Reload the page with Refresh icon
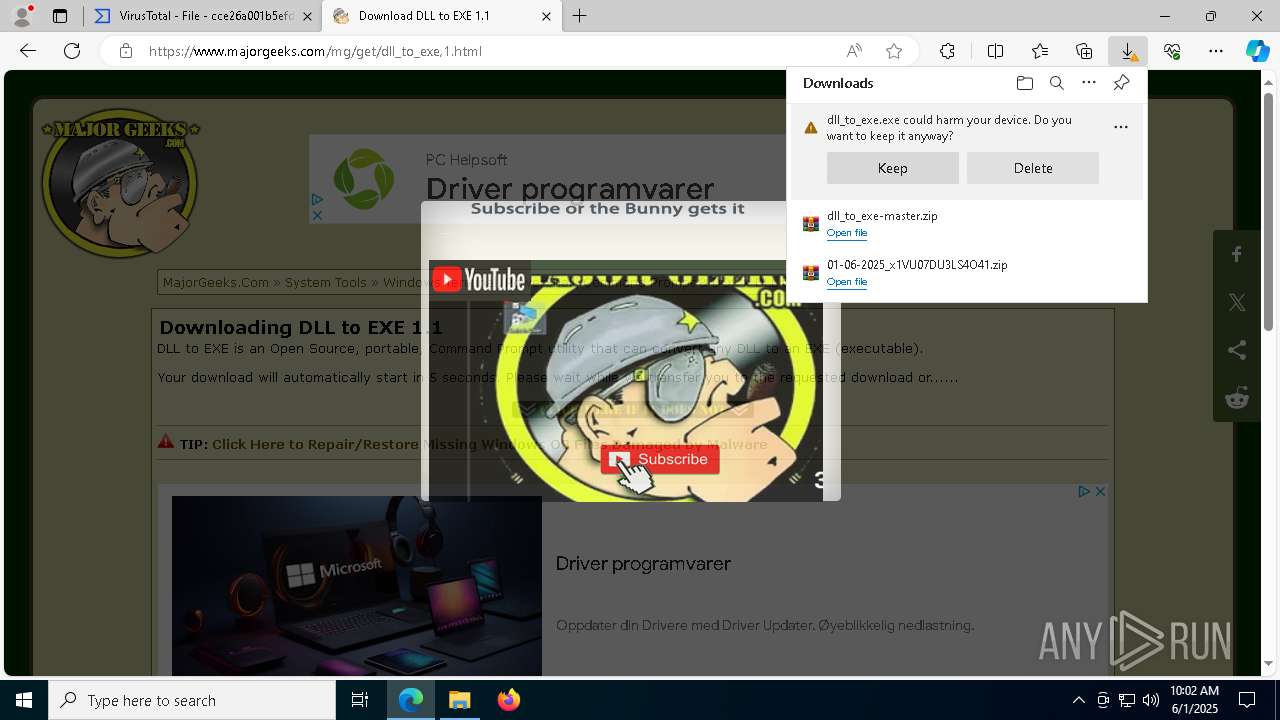 click(72, 51)
